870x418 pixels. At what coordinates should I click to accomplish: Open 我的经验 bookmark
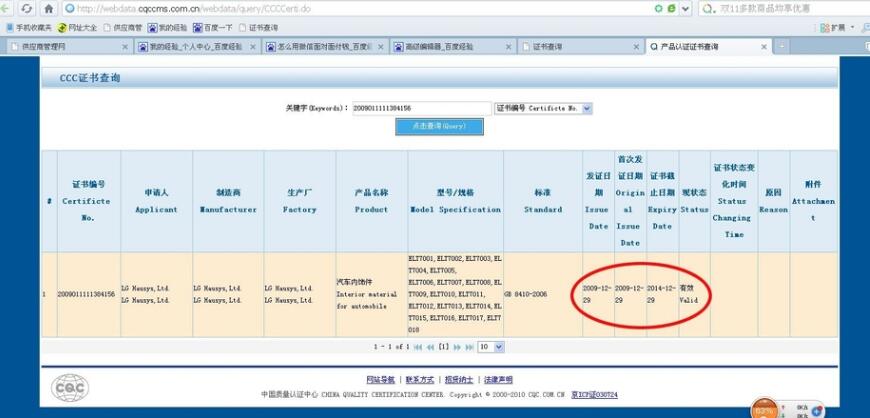coord(169,27)
